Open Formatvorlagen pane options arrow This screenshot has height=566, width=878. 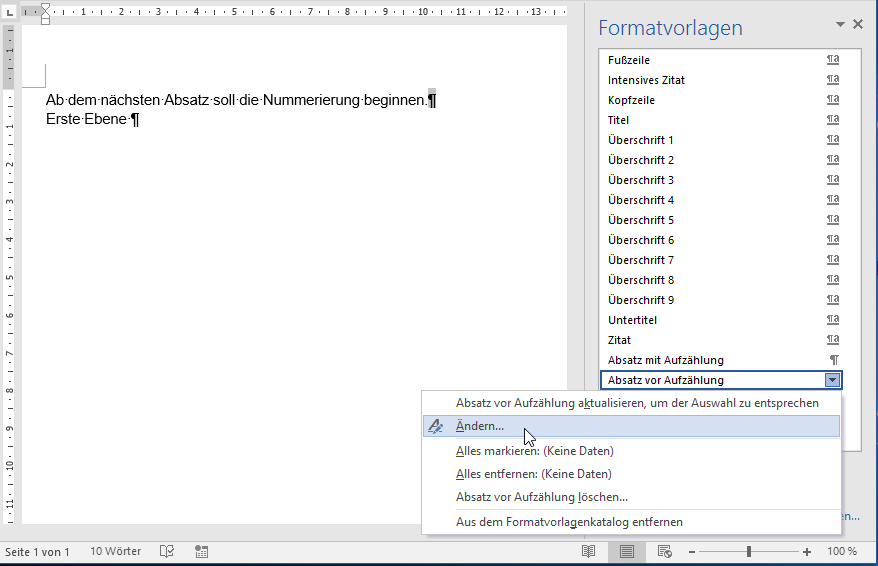pos(839,25)
